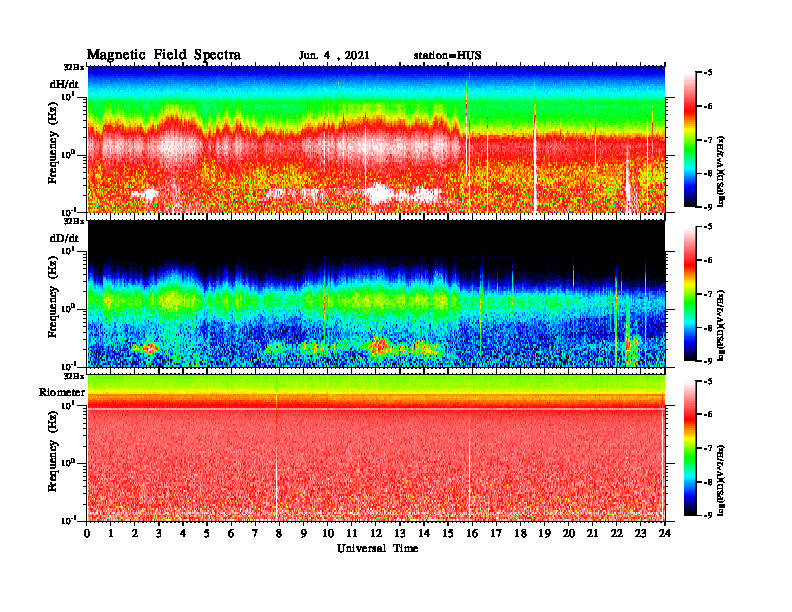The height and width of the screenshot is (612, 792).
Task: Click the "11" hour tick label
Action: tap(352, 533)
